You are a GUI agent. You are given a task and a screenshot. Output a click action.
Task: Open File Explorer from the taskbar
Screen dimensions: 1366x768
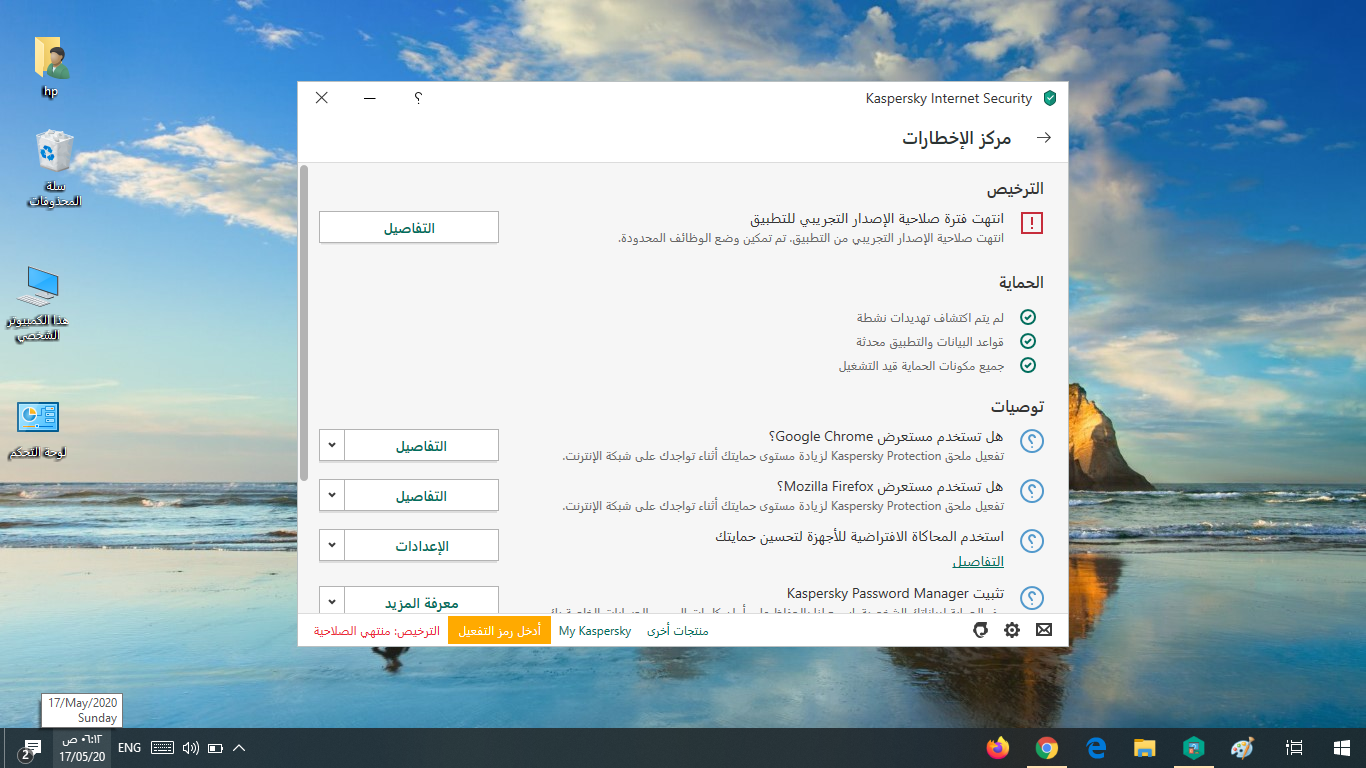pyautogui.click(x=1145, y=747)
